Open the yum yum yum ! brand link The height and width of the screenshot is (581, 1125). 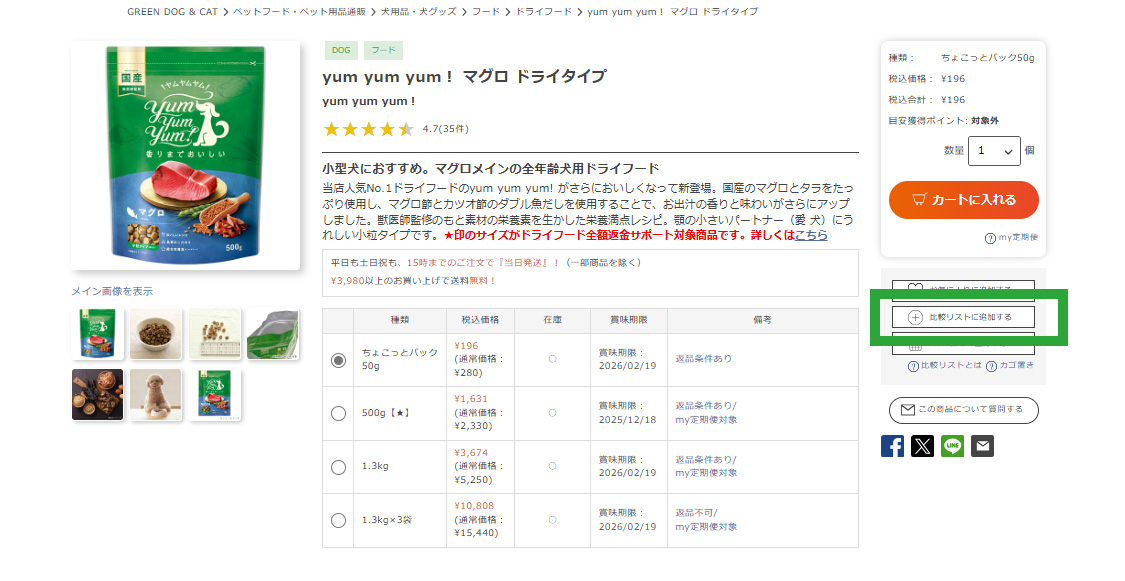(x=369, y=101)
